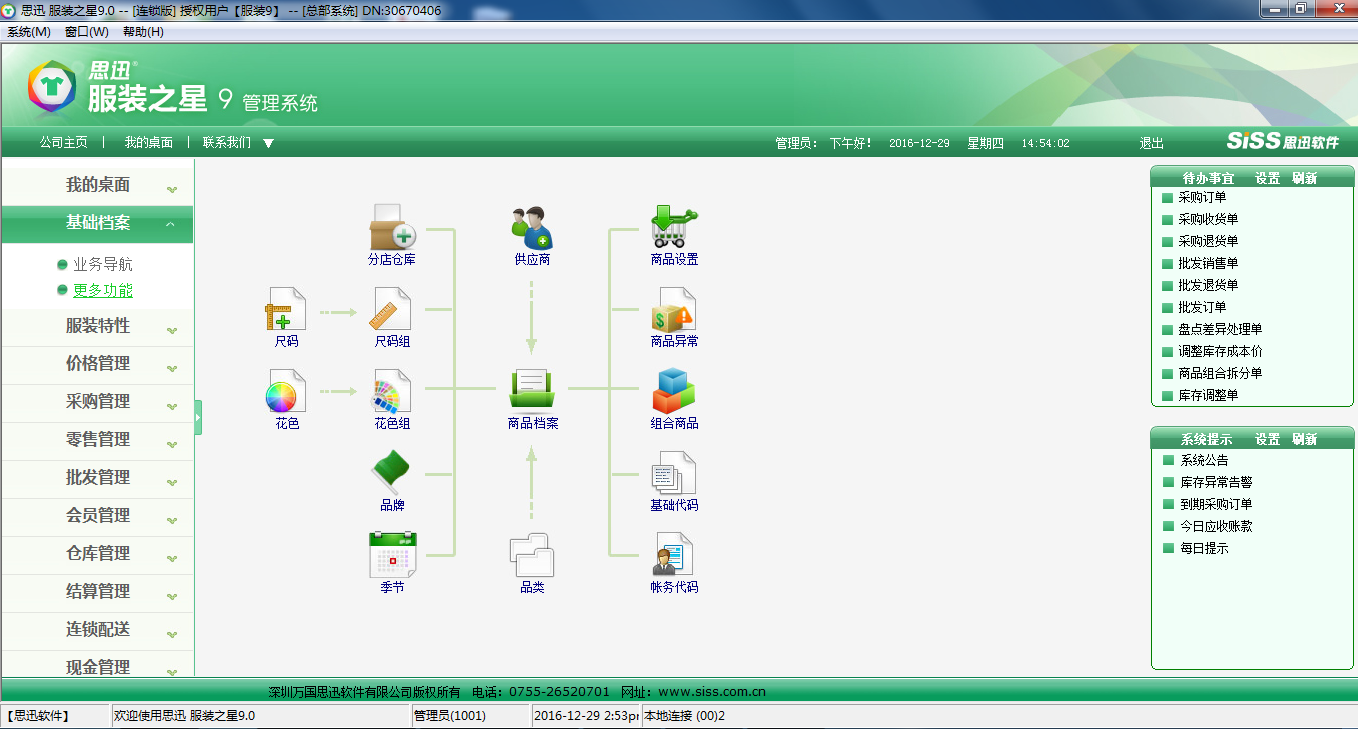Open the 尺码组 ruler icon
This screenshot has height=729, width=1358.
pos(392,309)
